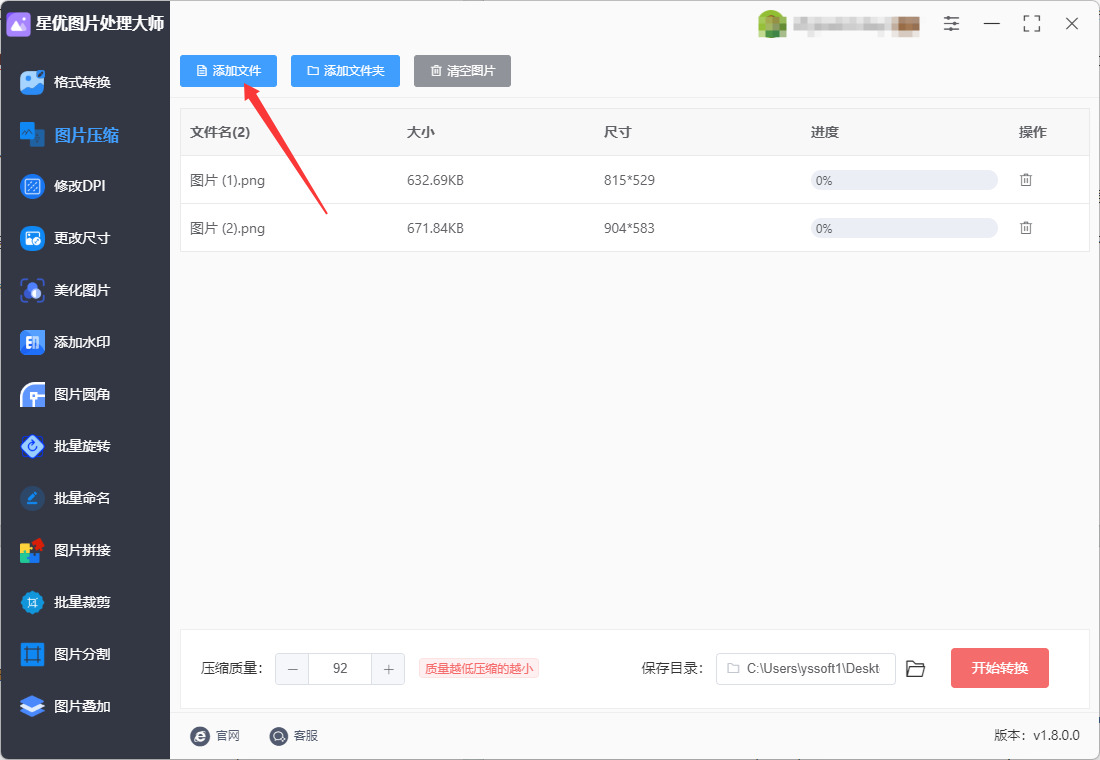Open the 图片圆角 rounded corners tool

(65, 394)
